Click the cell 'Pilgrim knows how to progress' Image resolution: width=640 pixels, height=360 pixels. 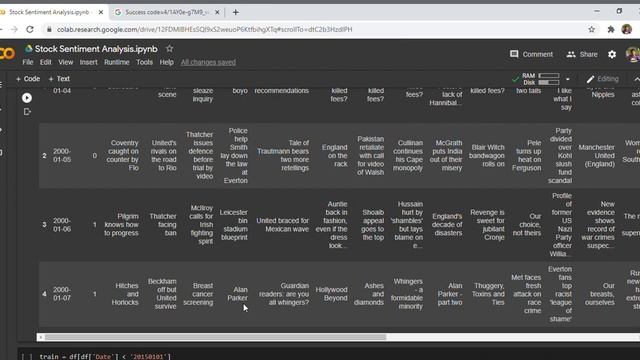[121, 225]
